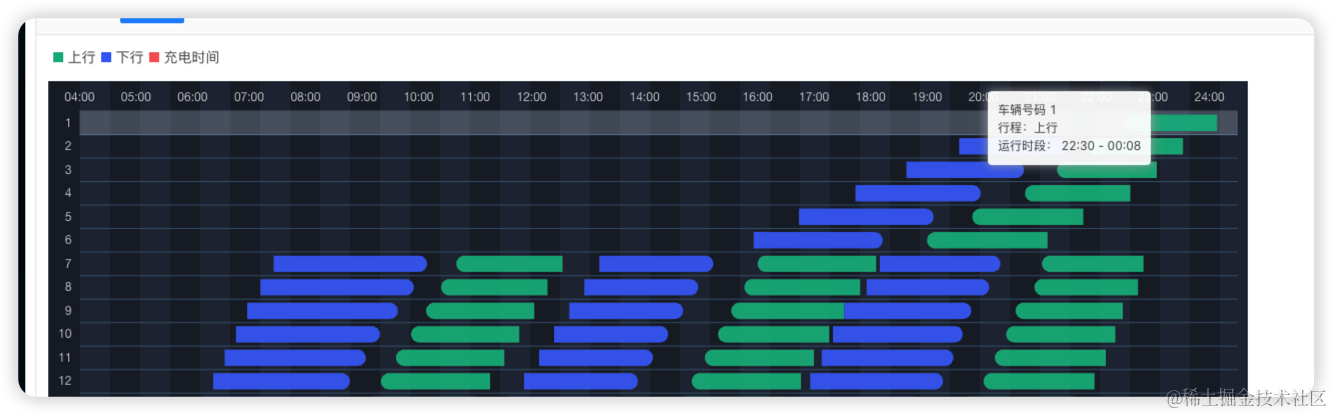Click tooltip time range 22:30 - 00:08
This screenshot has height=415, width=1333.
coord(1101,146)
